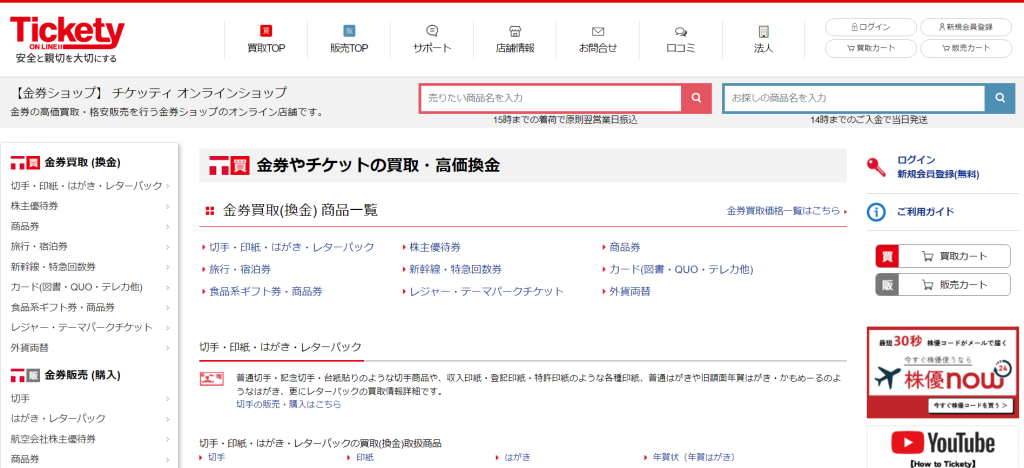Image resolution: width=1024 pixels, height=468 pixels.
Task: Select the 切手・印紙・はがき・レターパック tab heading
Action: pyautogui.click(x=281, y=347)
